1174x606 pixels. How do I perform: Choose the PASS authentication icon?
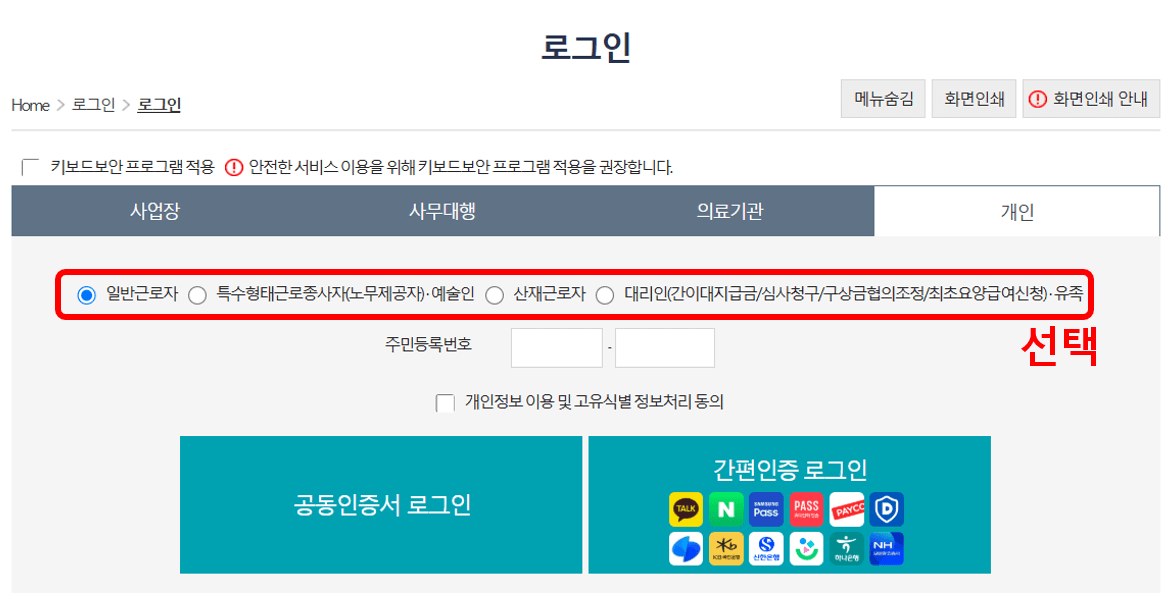(x=806, y=509)
